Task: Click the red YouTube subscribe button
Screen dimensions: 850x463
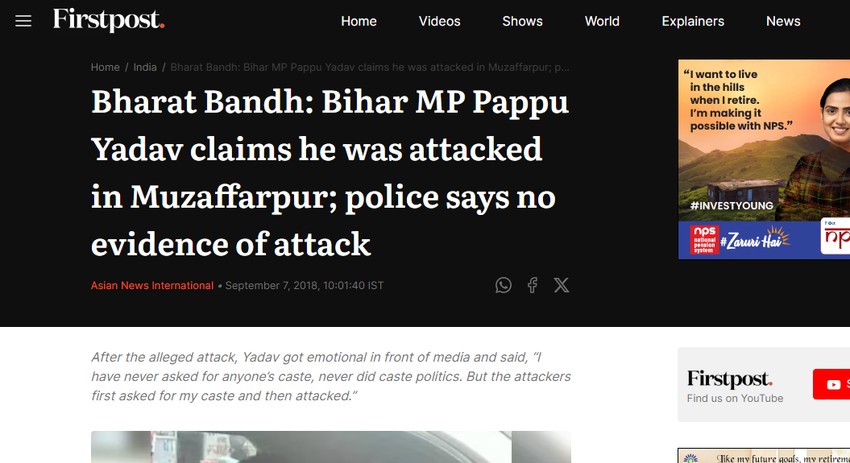Action: coord(832,384)
